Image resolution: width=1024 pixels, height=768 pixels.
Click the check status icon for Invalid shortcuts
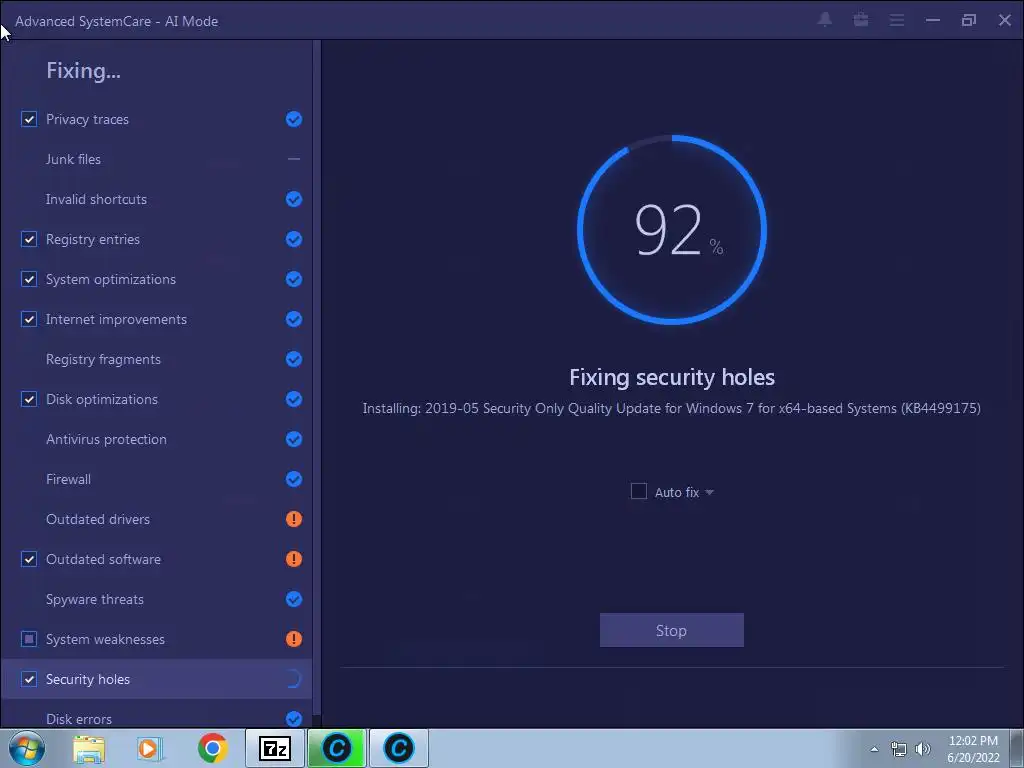tap(294, 199)
